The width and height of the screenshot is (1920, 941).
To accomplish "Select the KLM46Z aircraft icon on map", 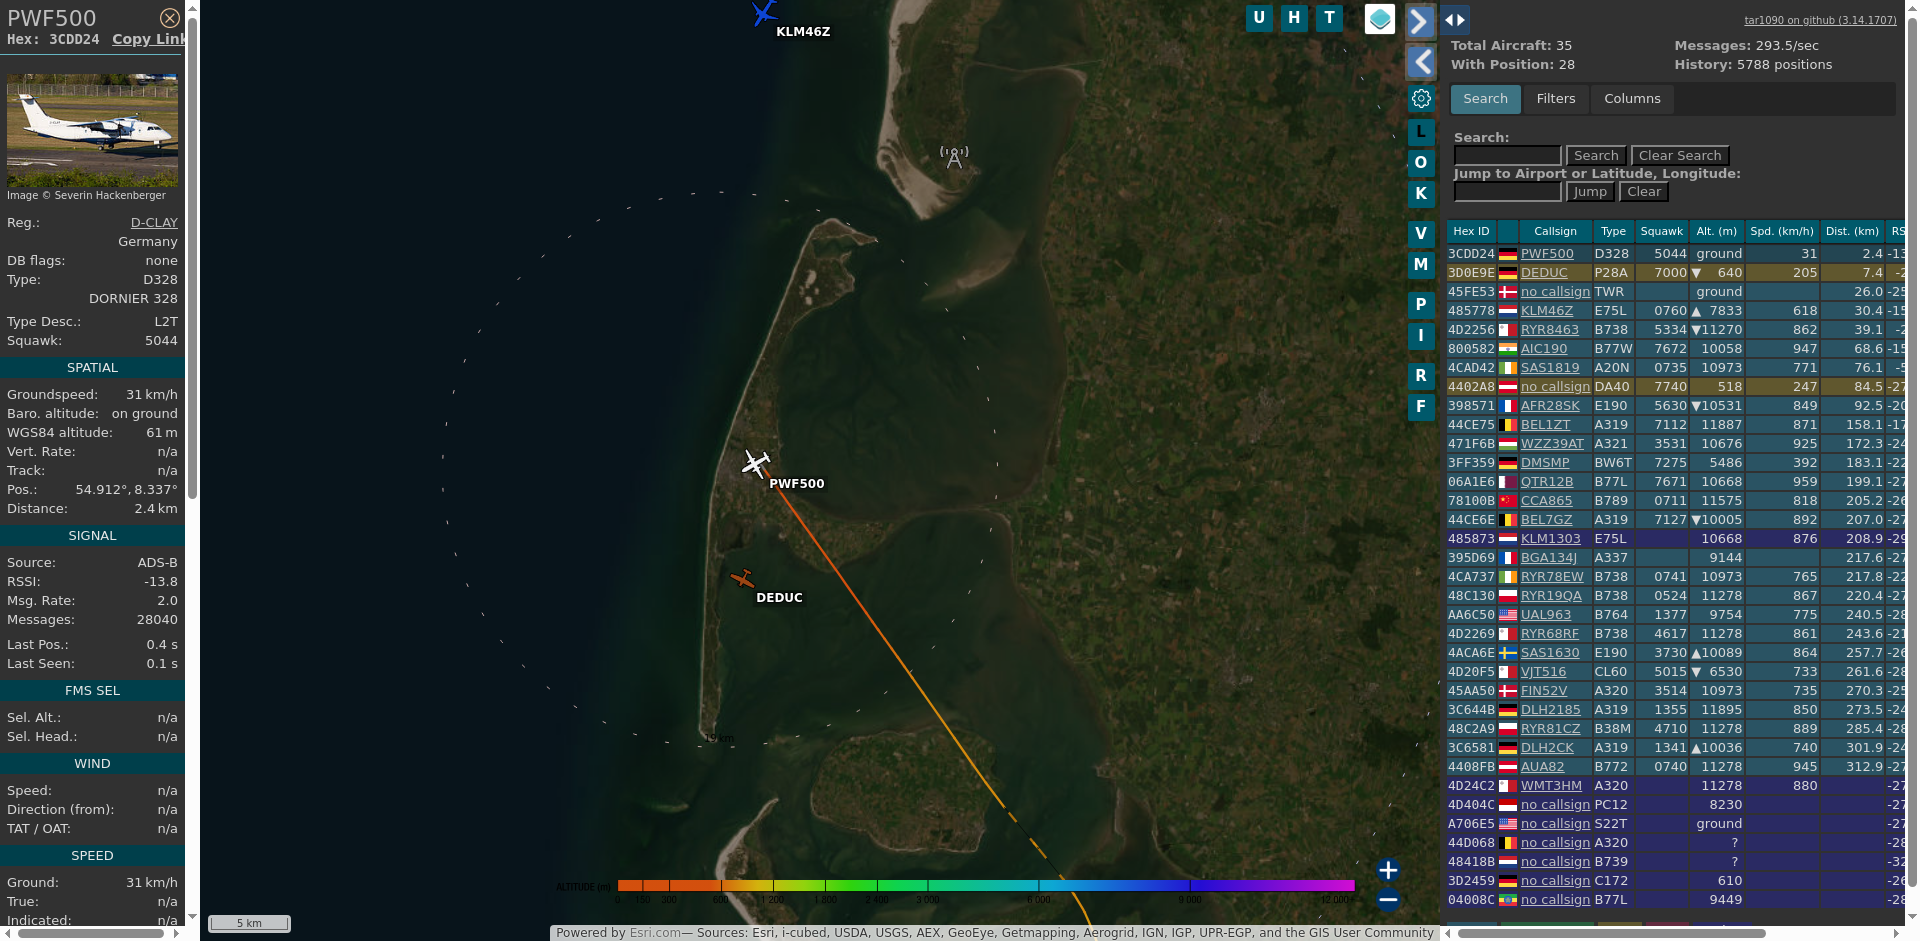I will [x=764, y=13].
